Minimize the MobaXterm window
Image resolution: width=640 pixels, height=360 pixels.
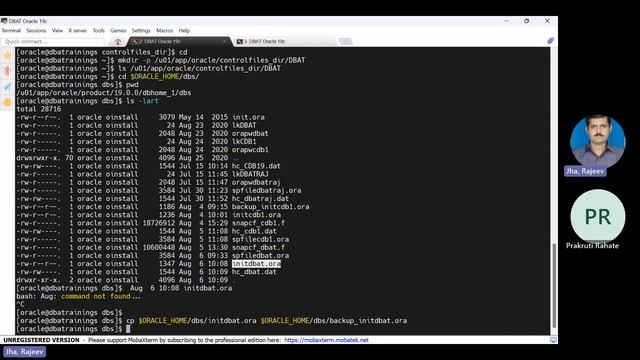(x=507, y=21)
